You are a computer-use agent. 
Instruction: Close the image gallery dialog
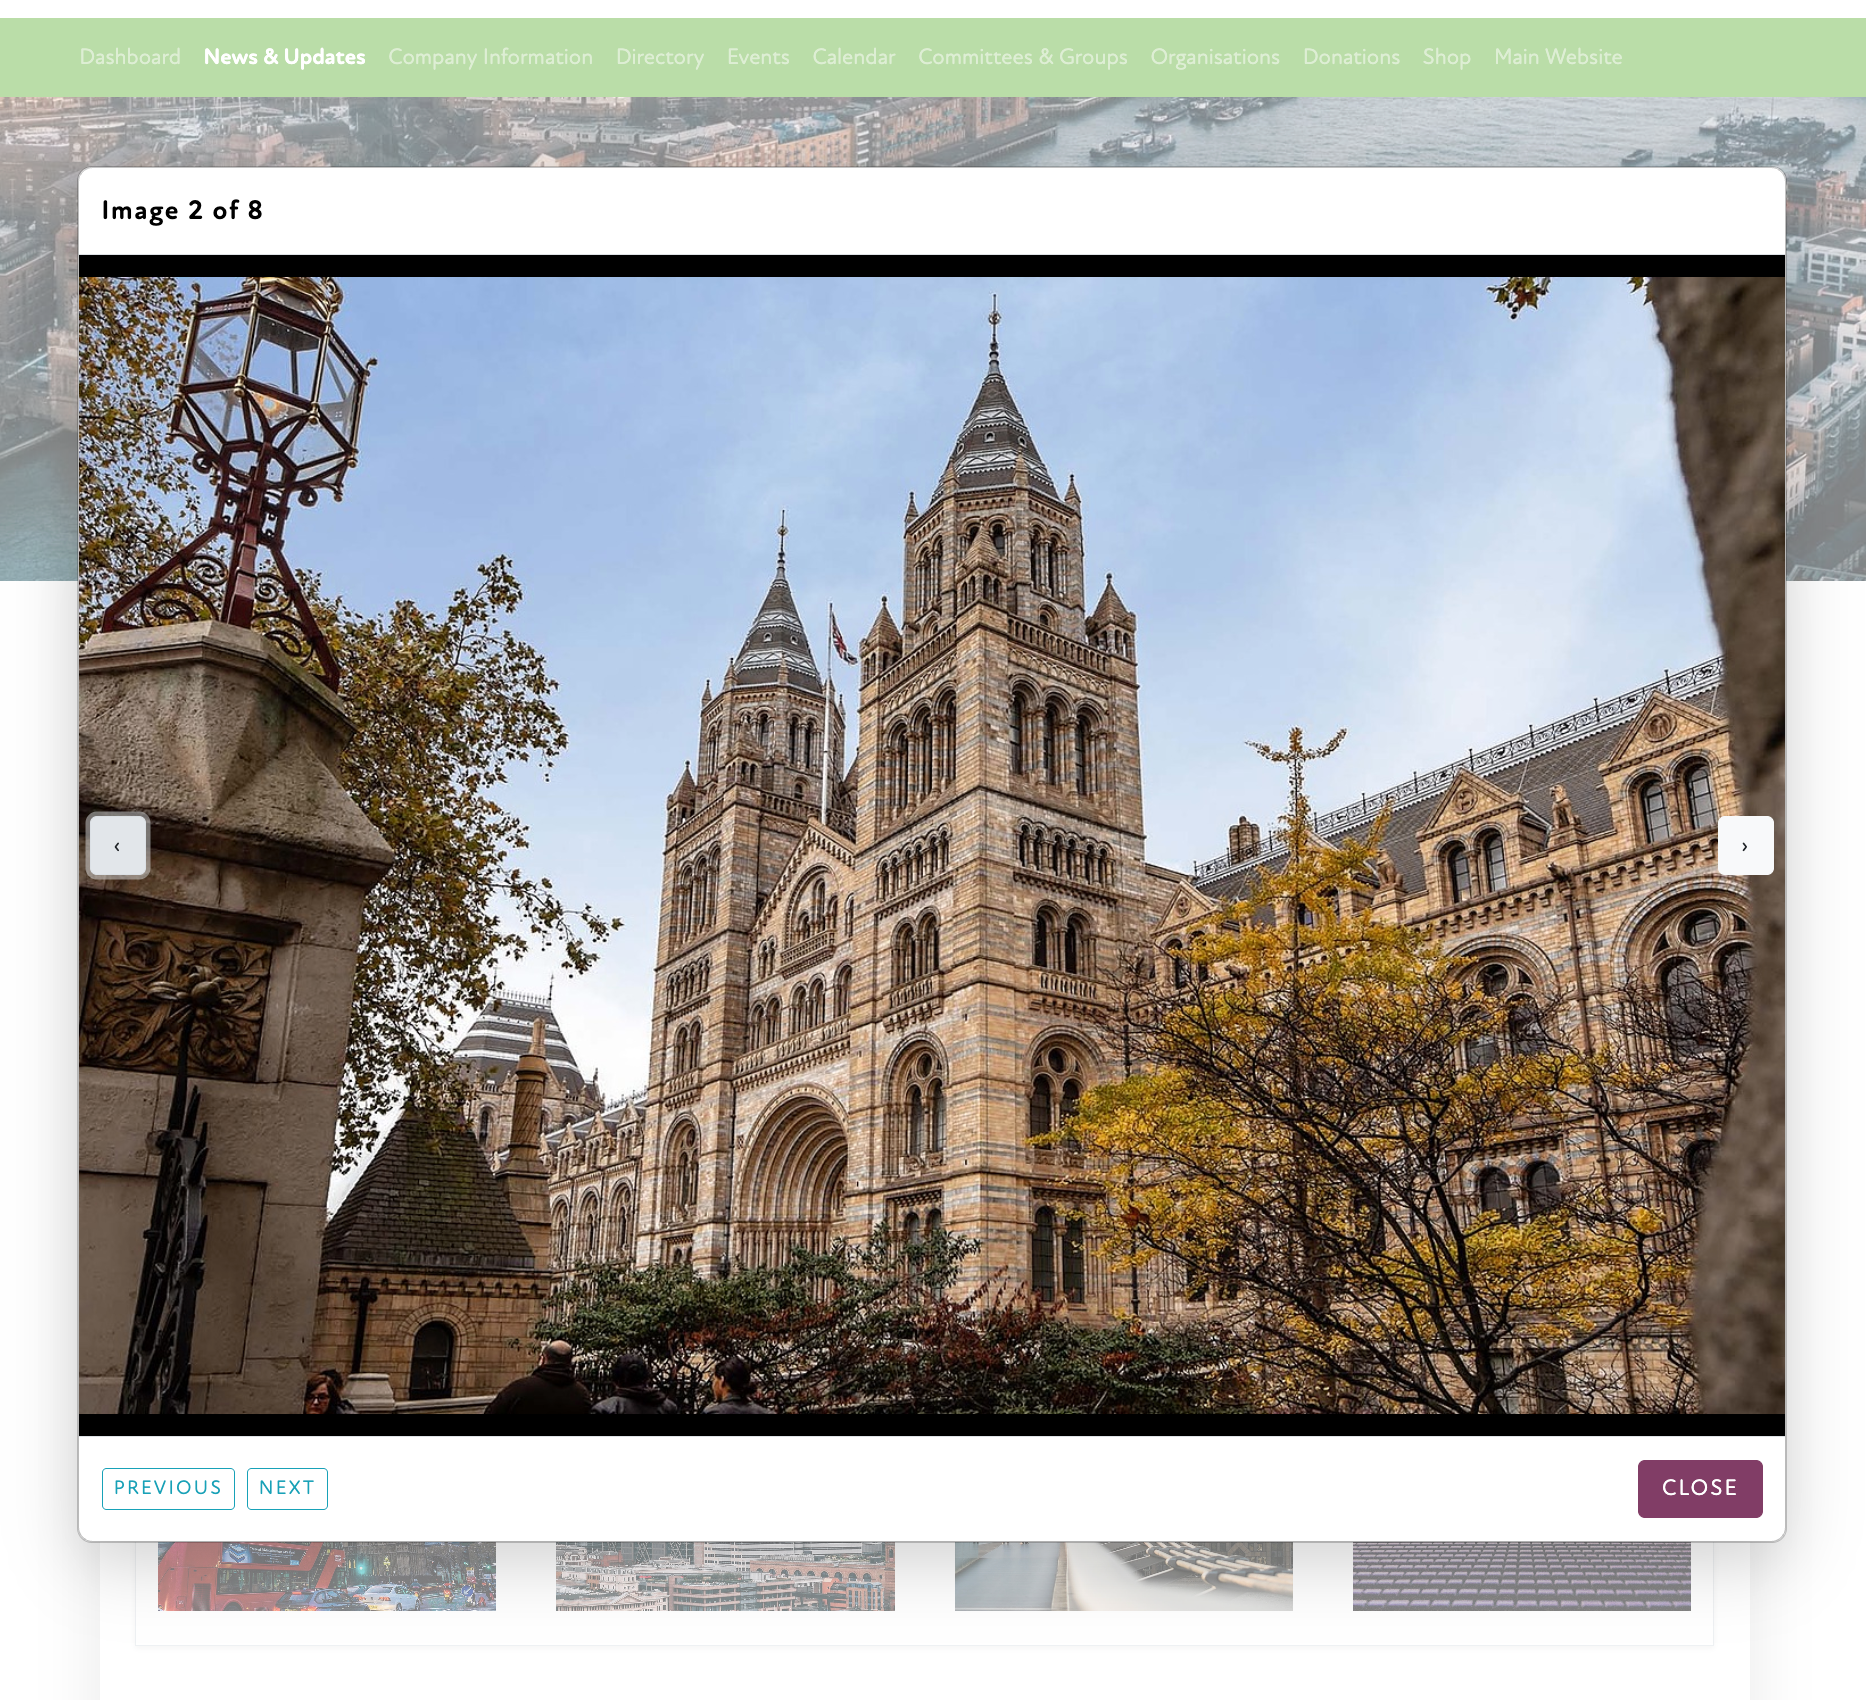click(x=1699, y=1488)
